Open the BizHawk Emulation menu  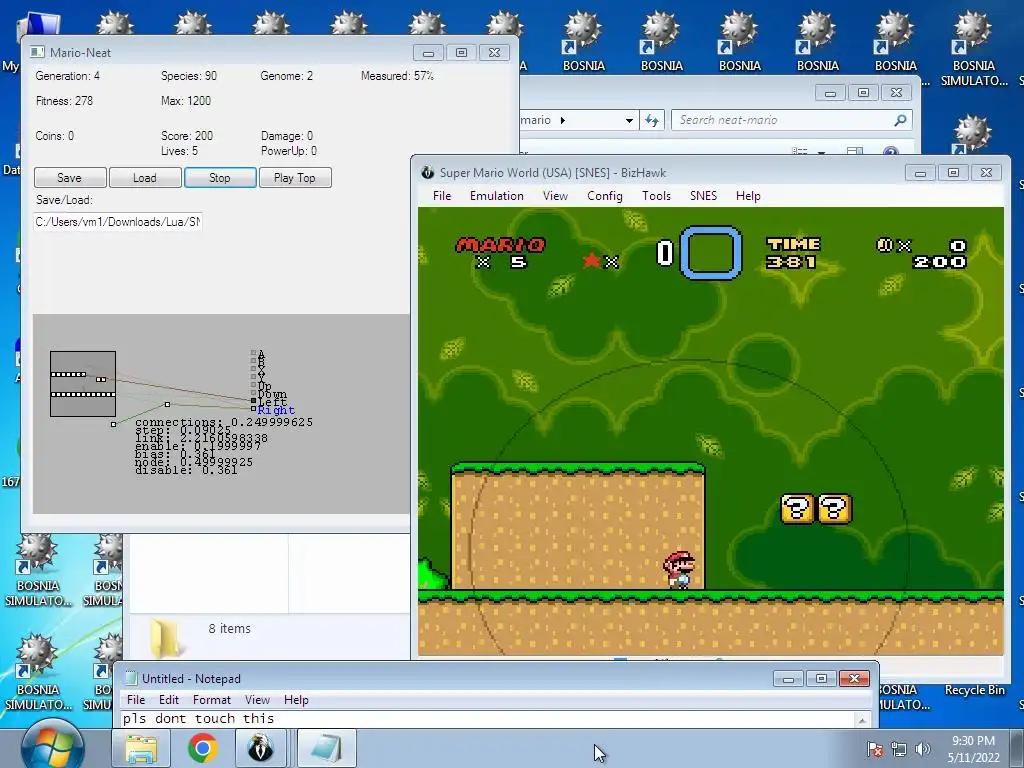[497, 196]
